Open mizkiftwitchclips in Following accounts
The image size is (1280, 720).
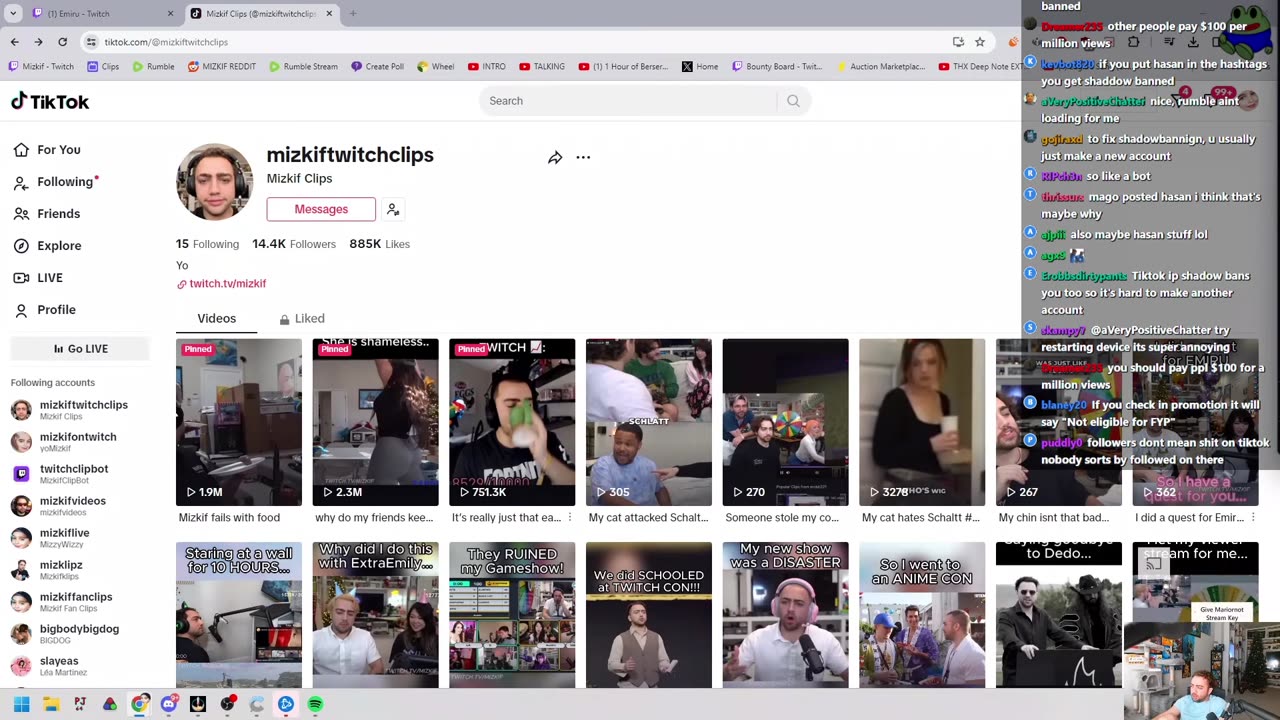(x=80, y=410)
